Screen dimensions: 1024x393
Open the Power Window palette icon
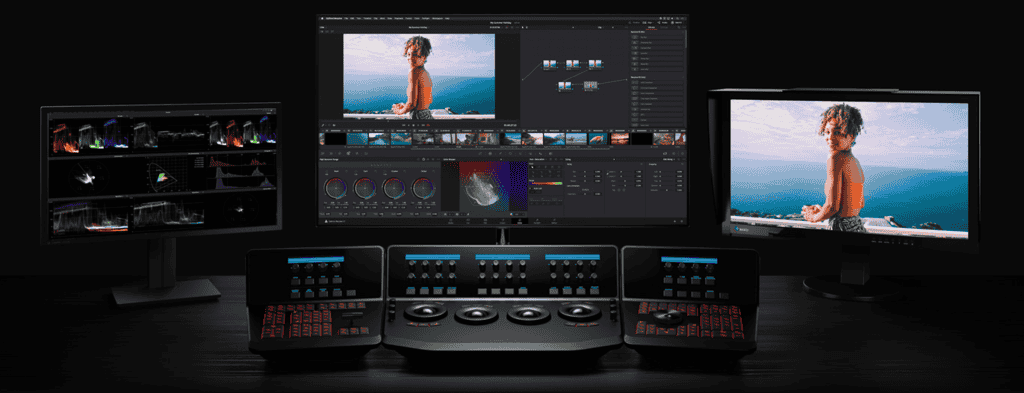pyautogui.click(x=510, y=153)
